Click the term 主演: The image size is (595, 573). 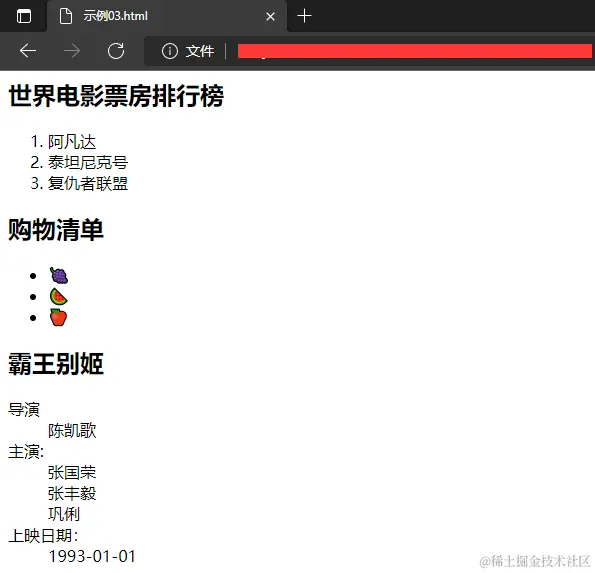pos(26,452)
